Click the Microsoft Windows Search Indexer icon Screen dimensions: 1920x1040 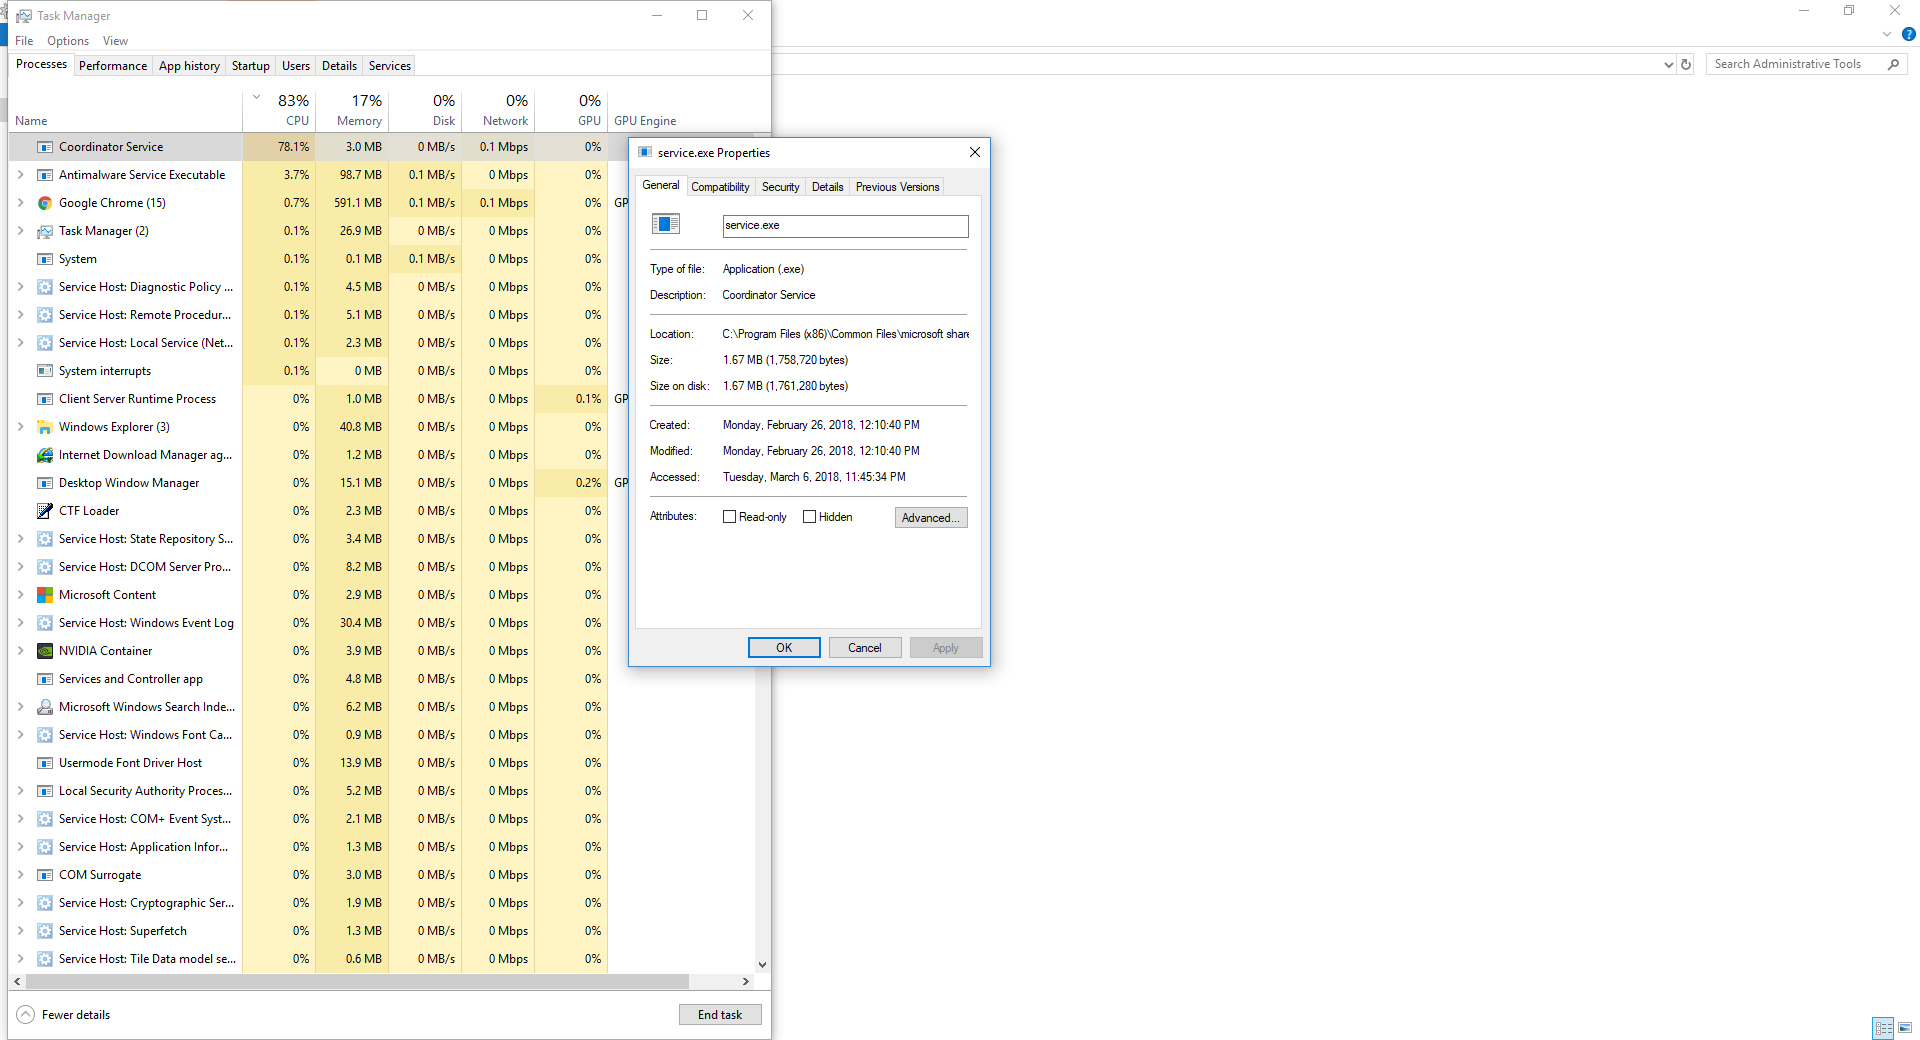[45, 707]
